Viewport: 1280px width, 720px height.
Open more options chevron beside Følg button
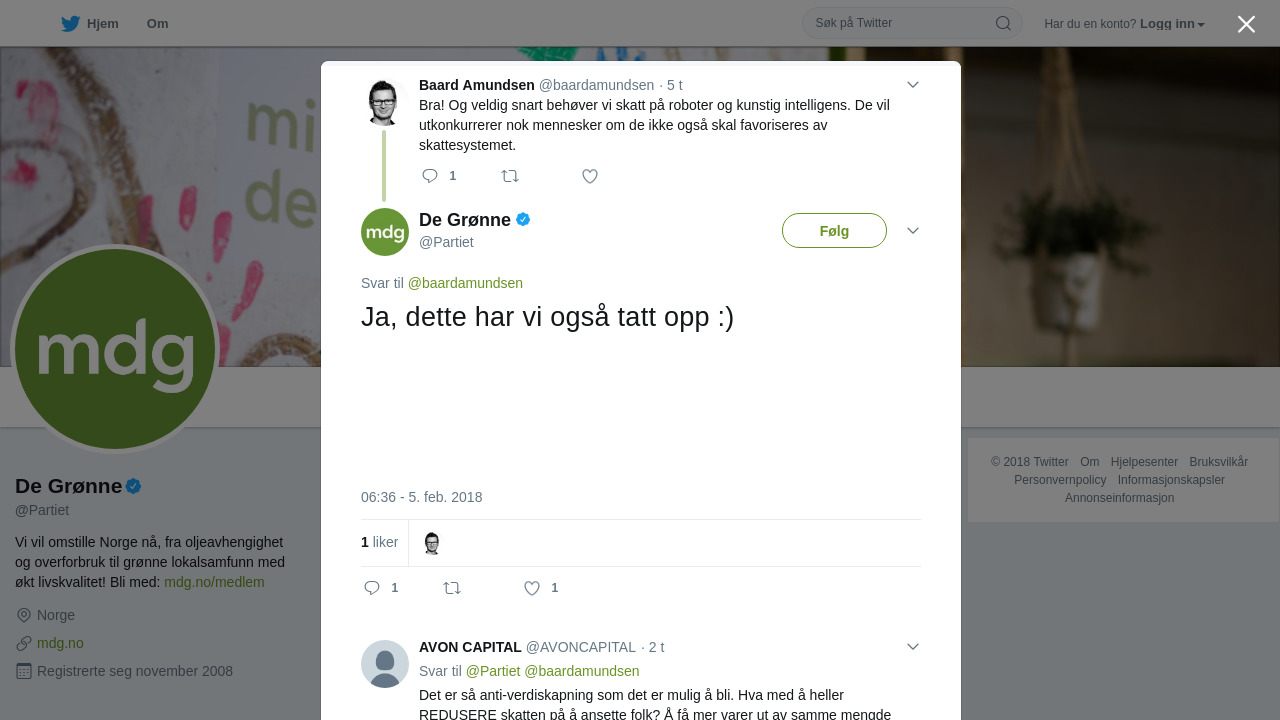(913, 231)
